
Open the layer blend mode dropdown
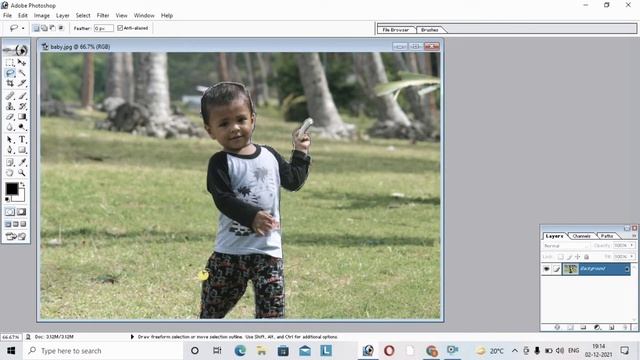pos(566,246)
